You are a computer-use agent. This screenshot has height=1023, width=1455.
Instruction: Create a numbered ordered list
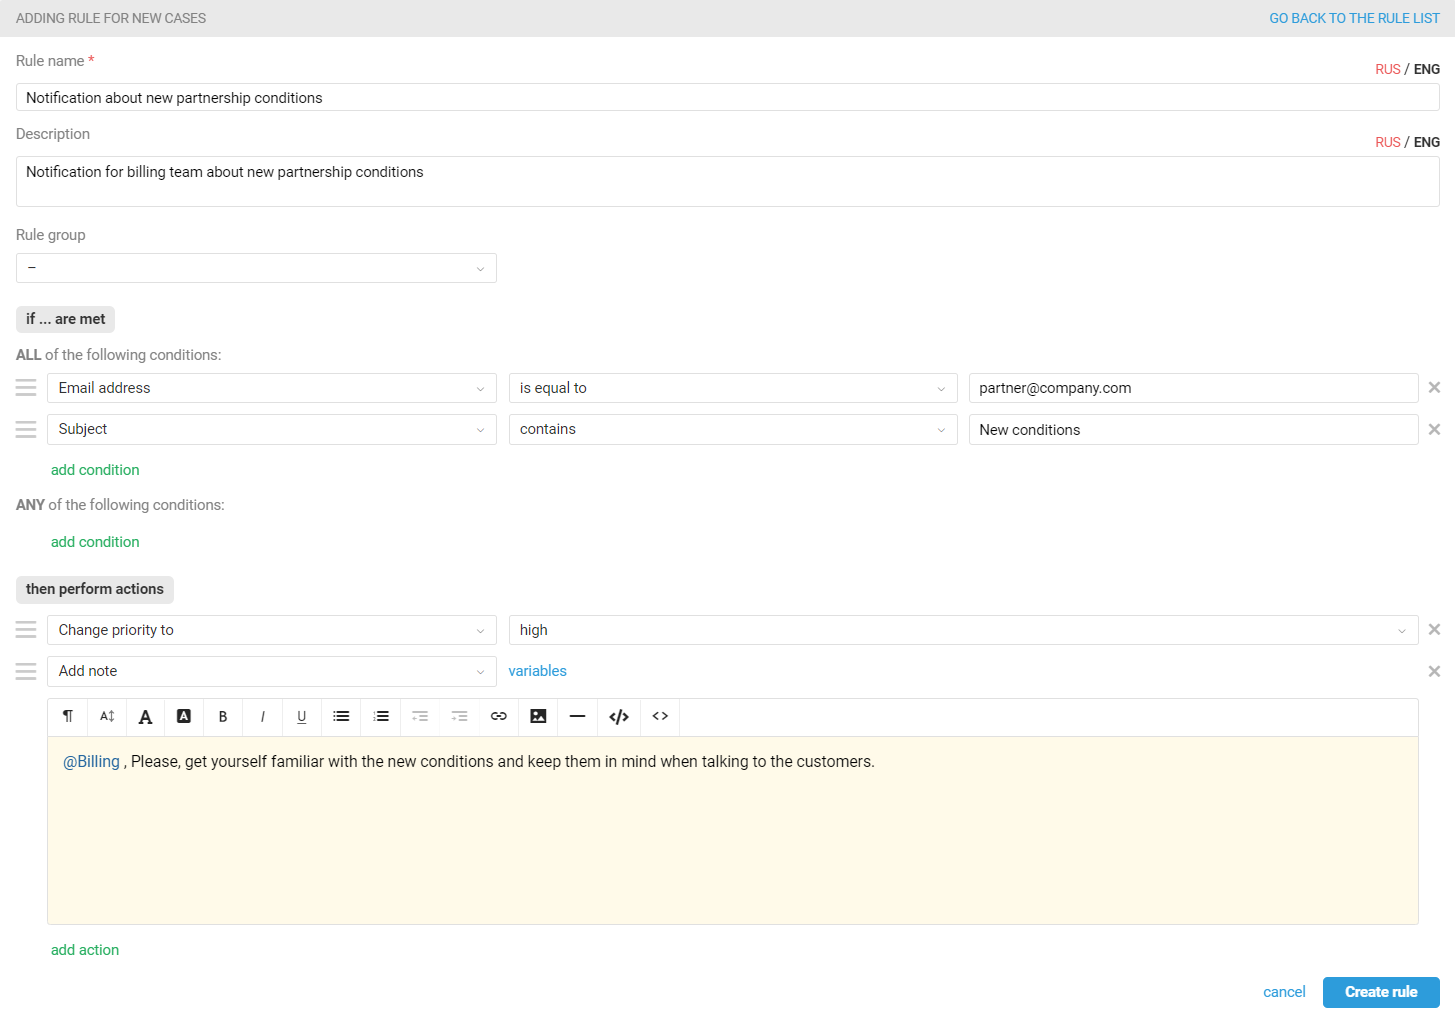tap(381, 717)
